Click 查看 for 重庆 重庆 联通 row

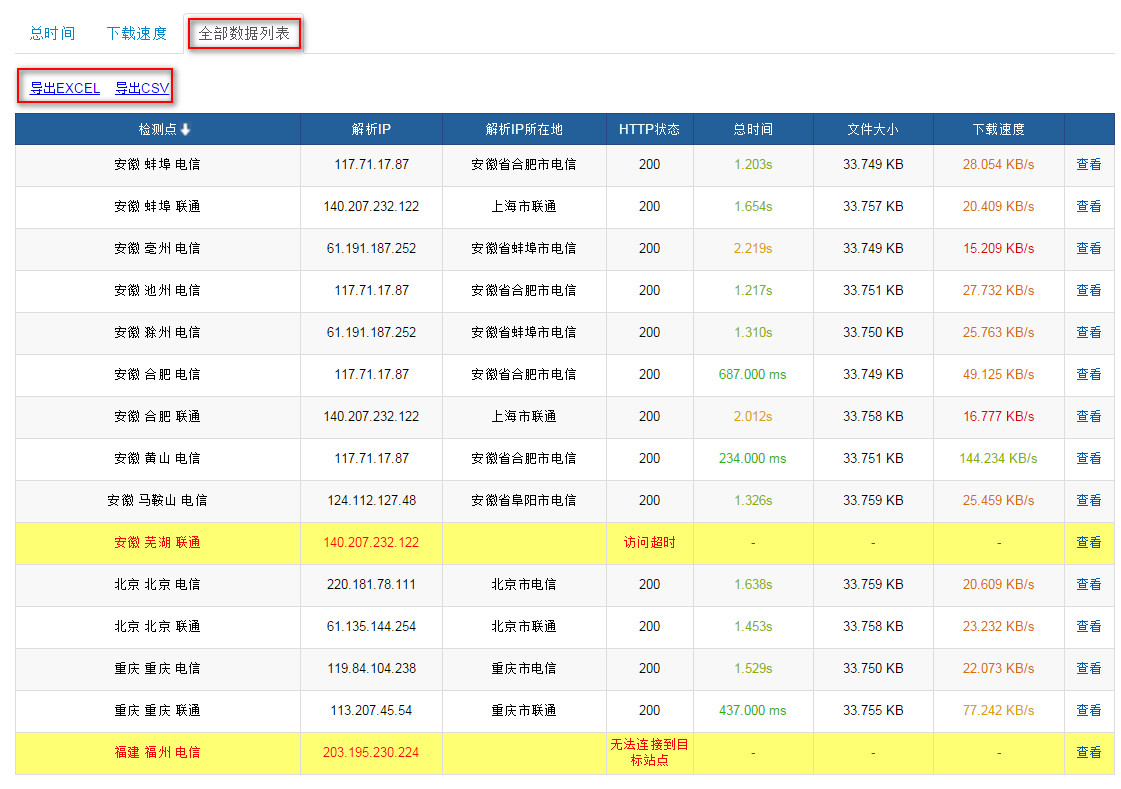pos(1088,710)
